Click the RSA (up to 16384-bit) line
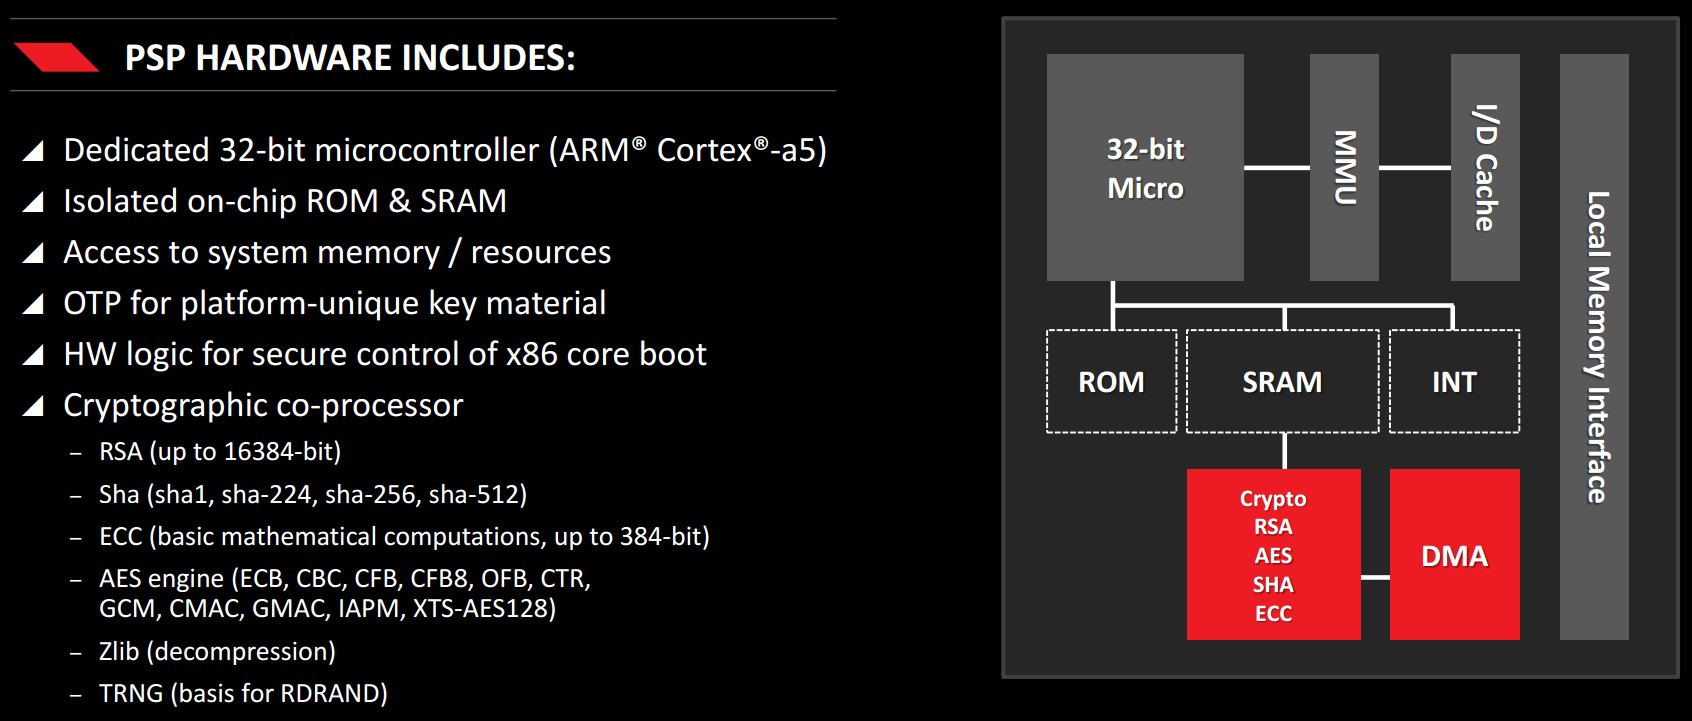Viewport: 1692px width, 721px height. [x=220, y=452]
